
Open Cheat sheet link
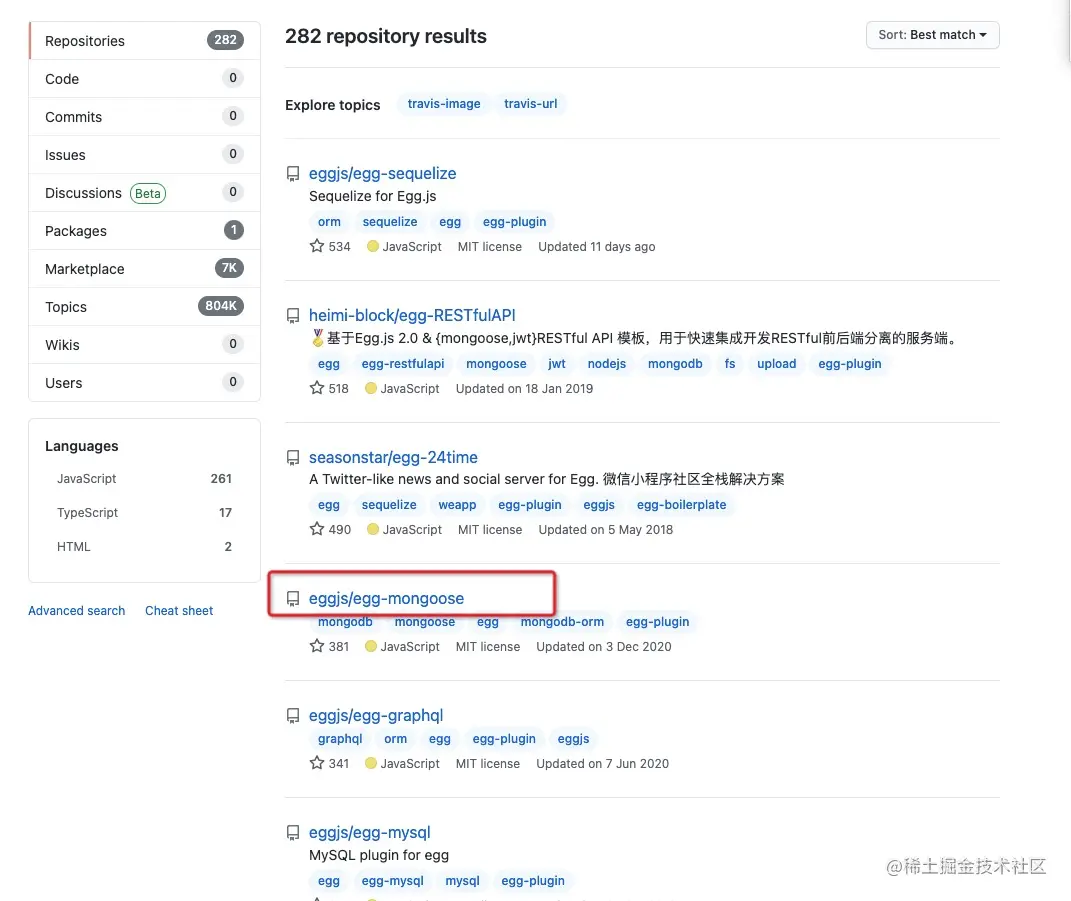[179, 611]
